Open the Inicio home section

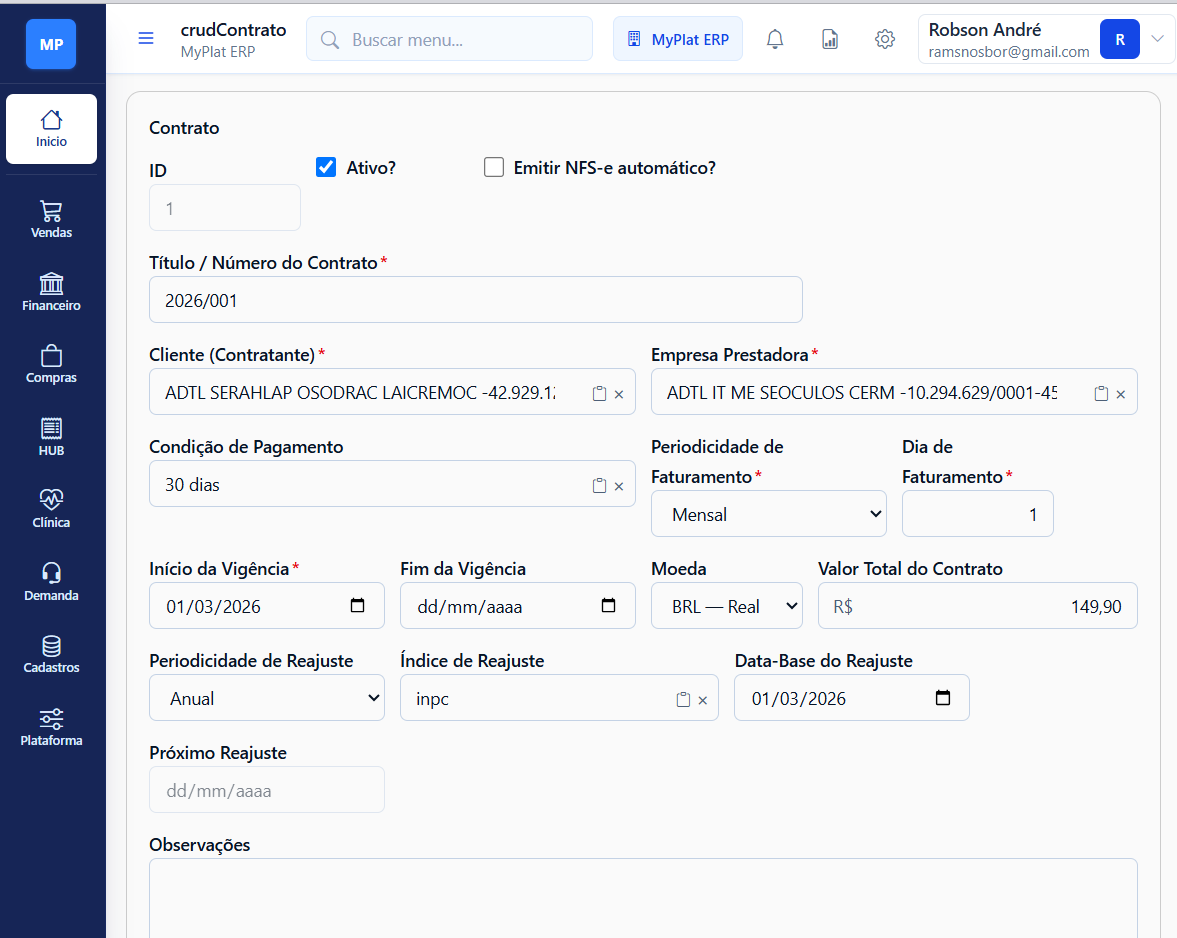pyautogui.click(x=51, y=129)
